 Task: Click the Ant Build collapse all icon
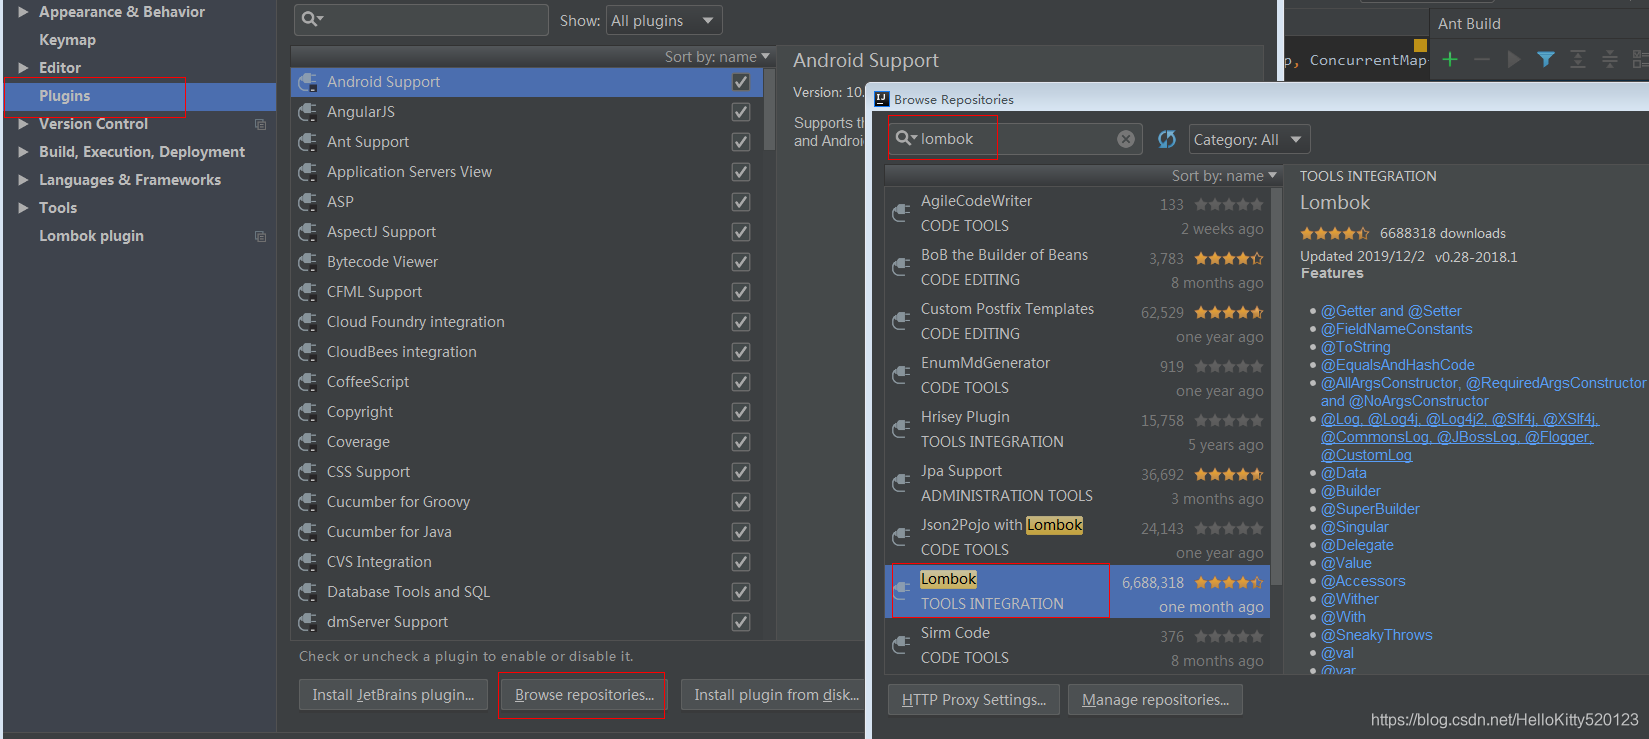1610,60
